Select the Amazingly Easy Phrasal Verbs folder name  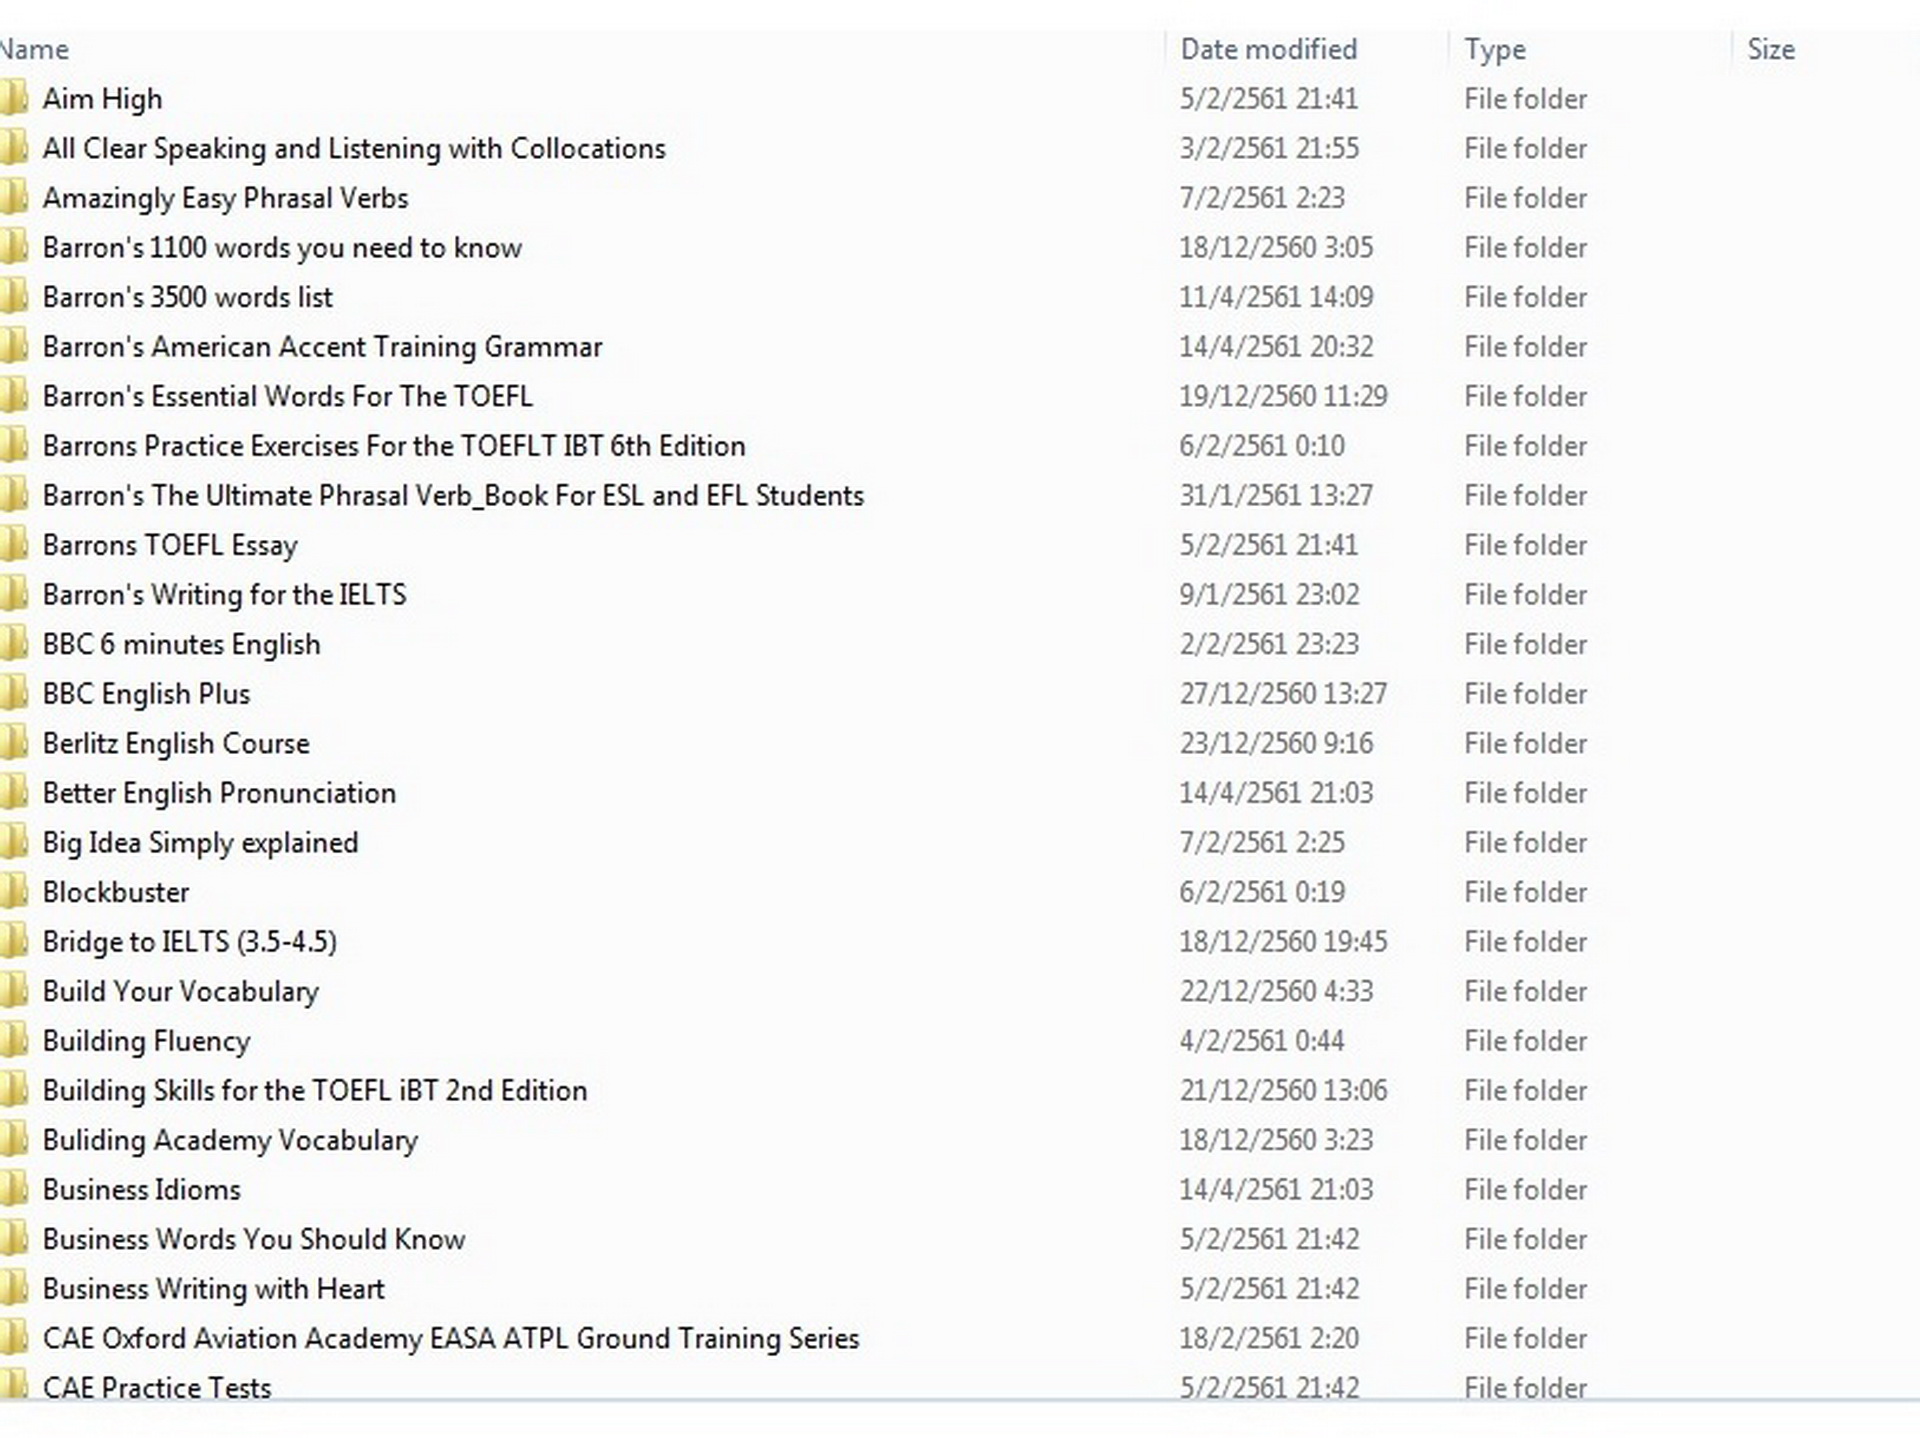click(225, 198)
